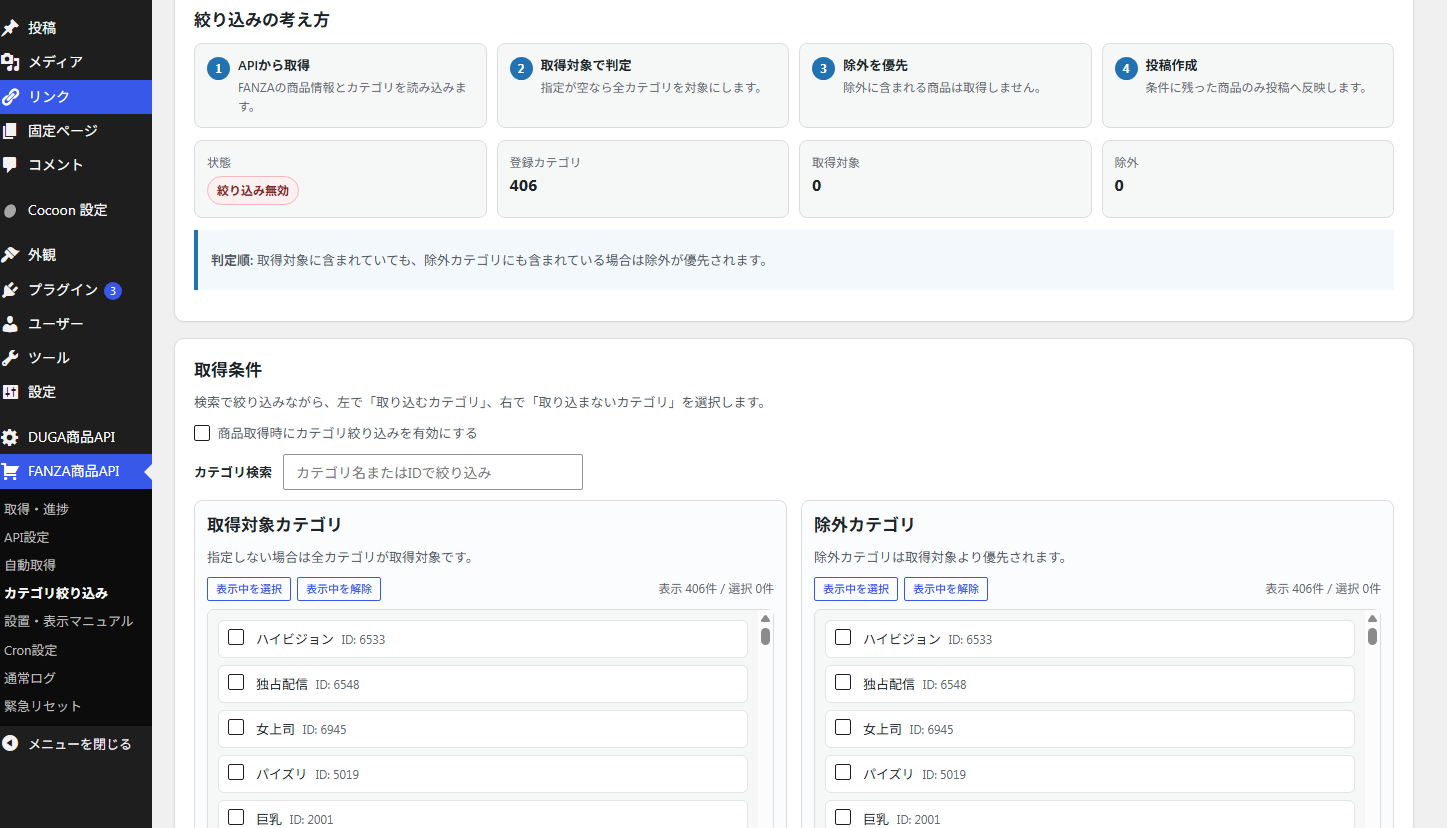Image resolution: width=1447 pixels, height=828 pixels.
Task: Open the 設置・表示マニュアル page
Action: click(x=68, y=621)
